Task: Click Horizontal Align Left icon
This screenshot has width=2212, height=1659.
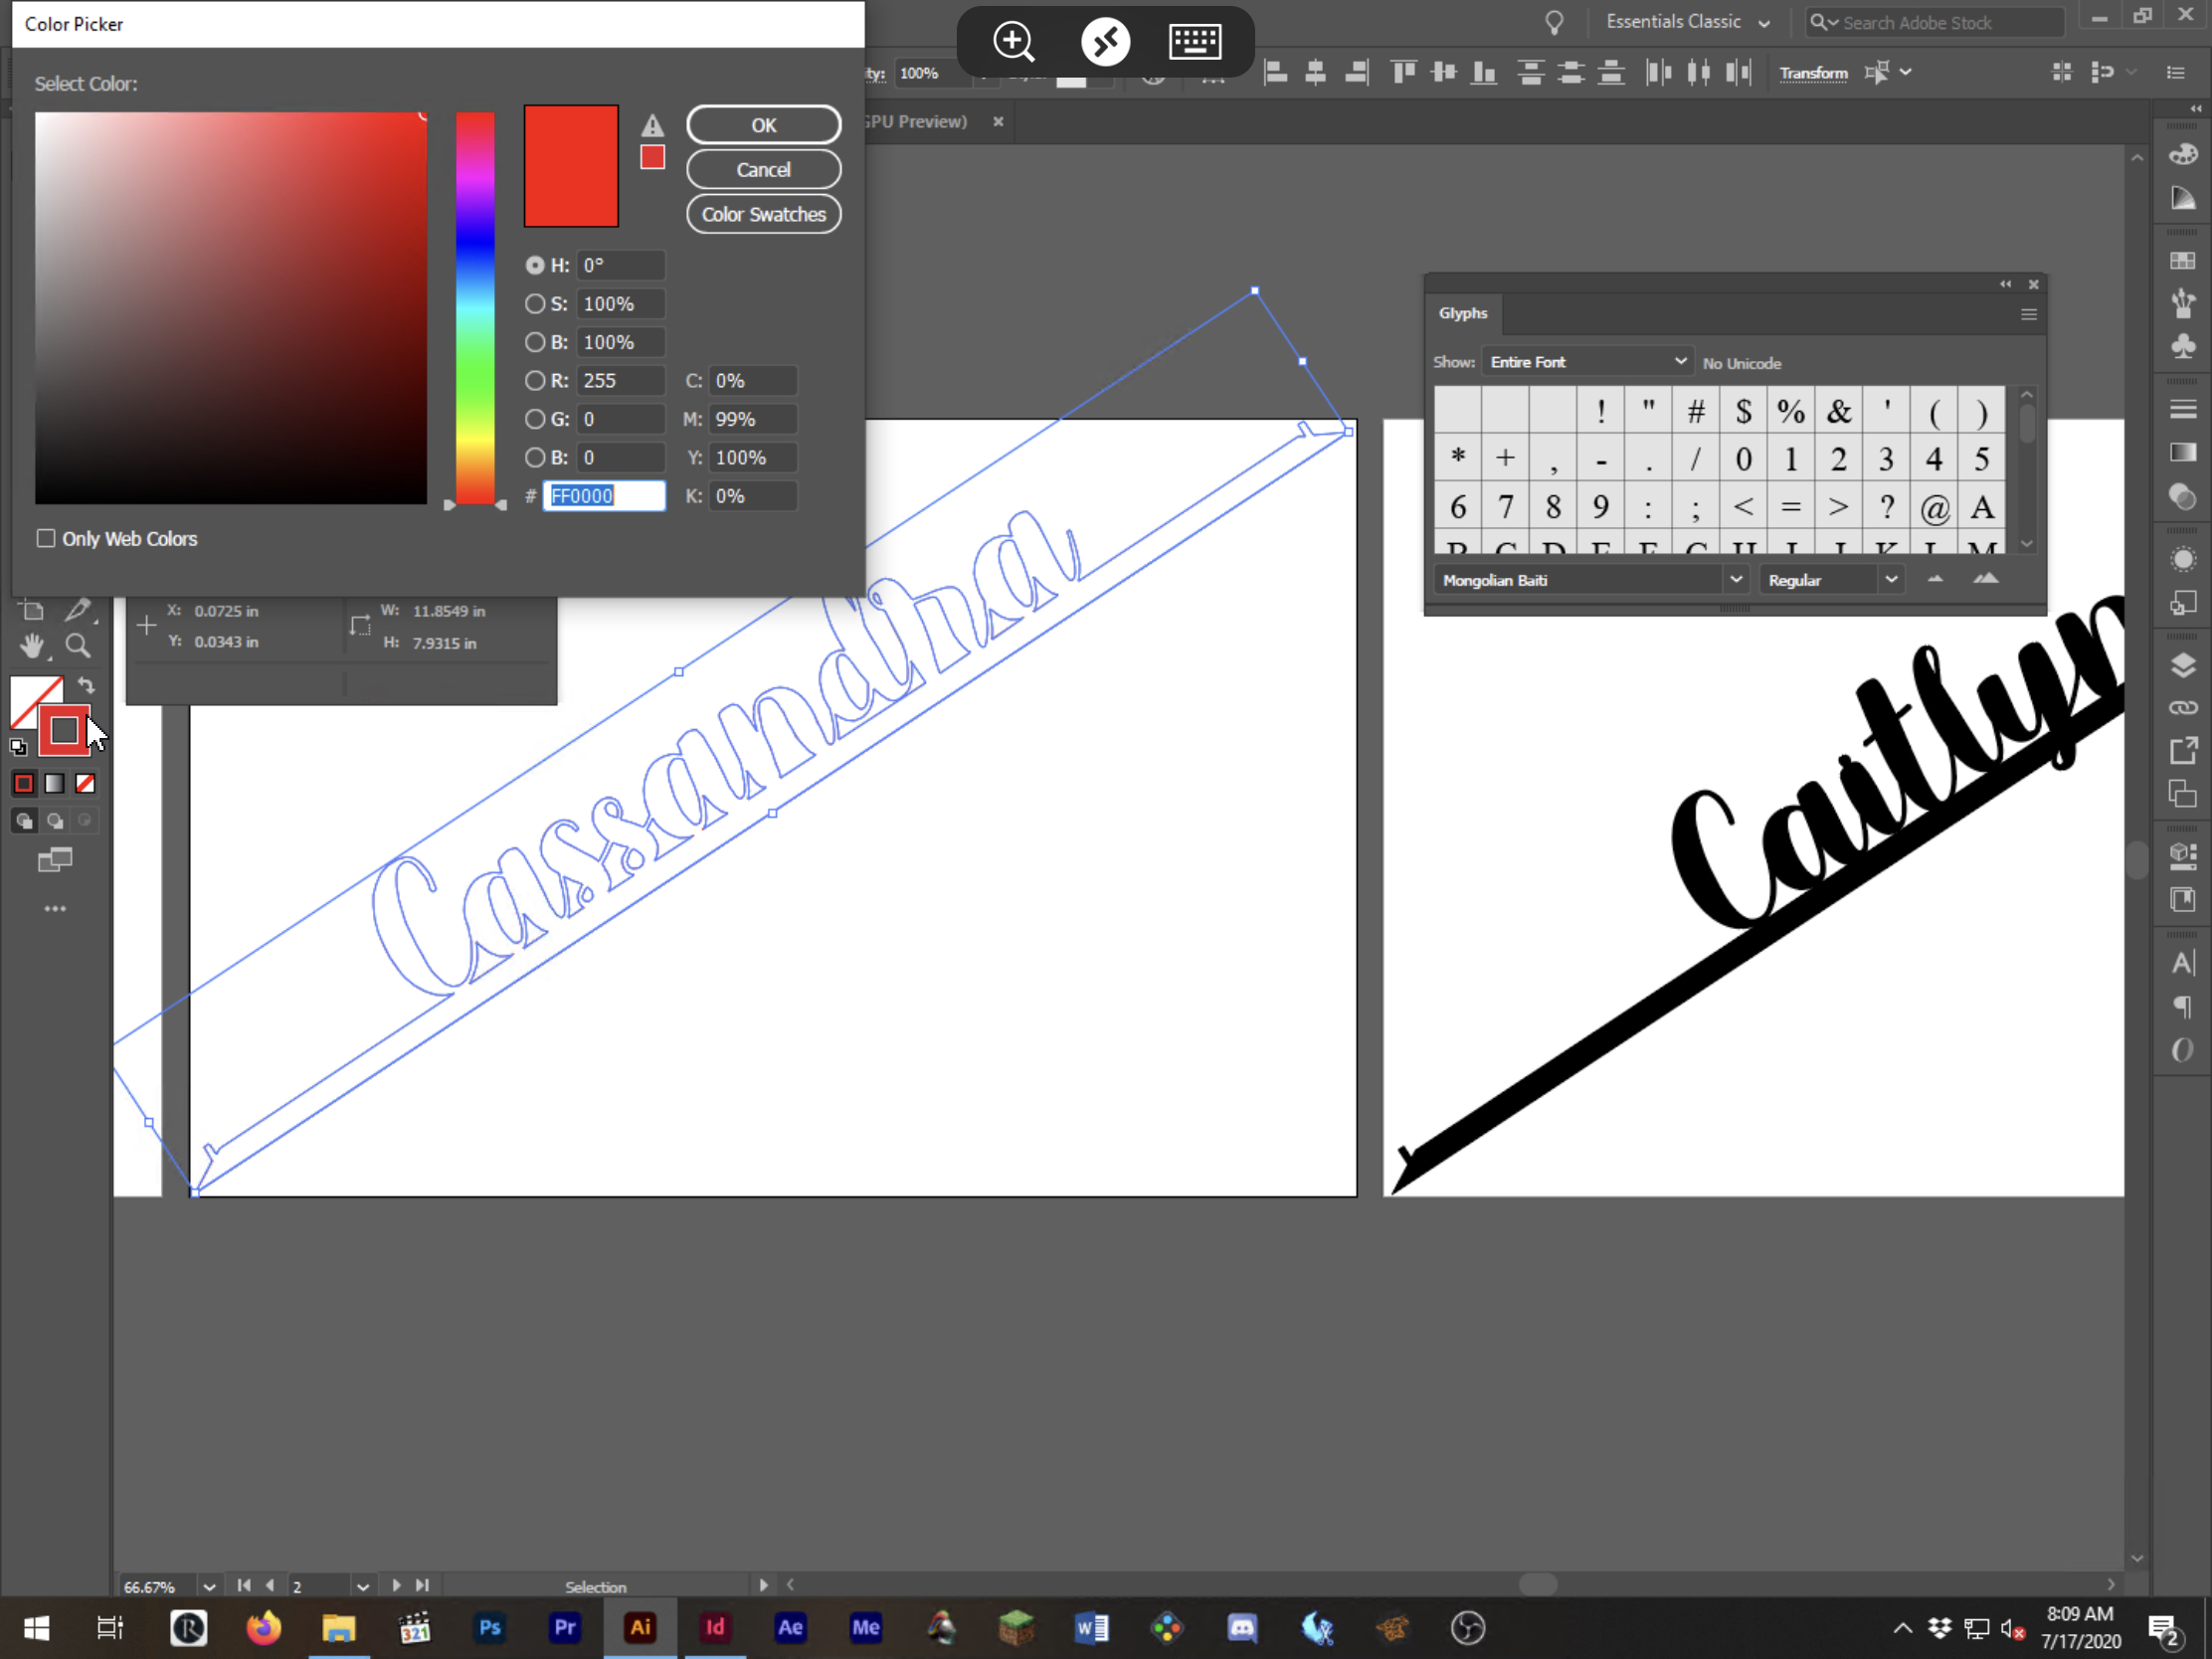Action: tap(1275, 72)
